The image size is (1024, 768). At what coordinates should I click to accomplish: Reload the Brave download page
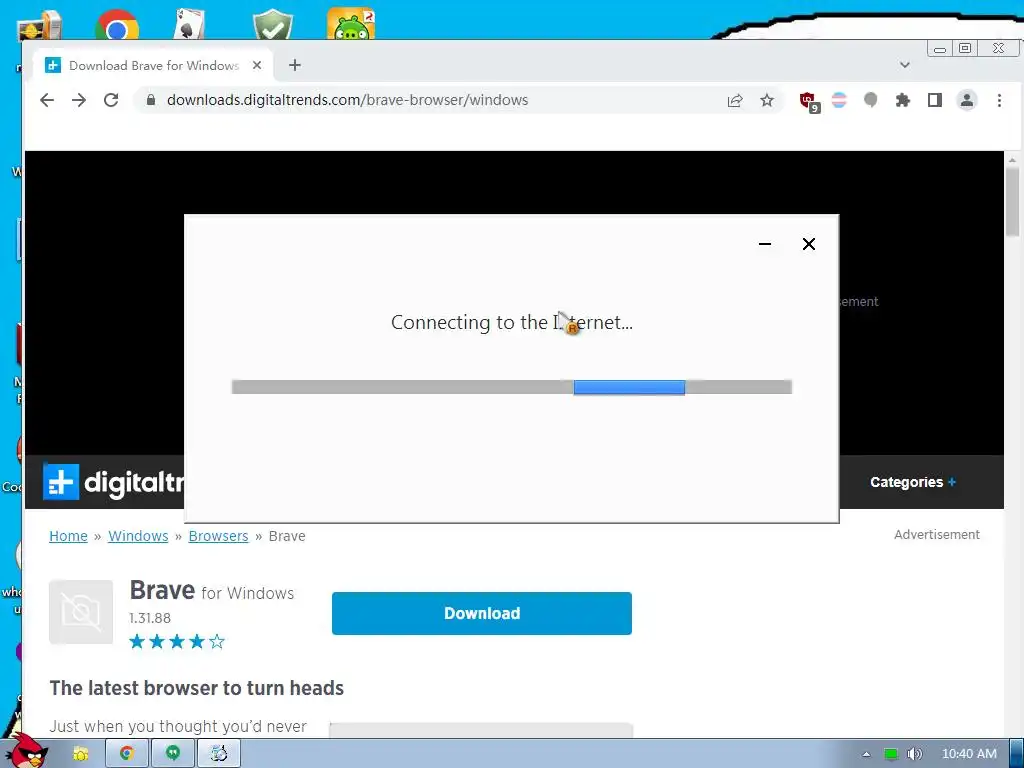pos(111,100)
